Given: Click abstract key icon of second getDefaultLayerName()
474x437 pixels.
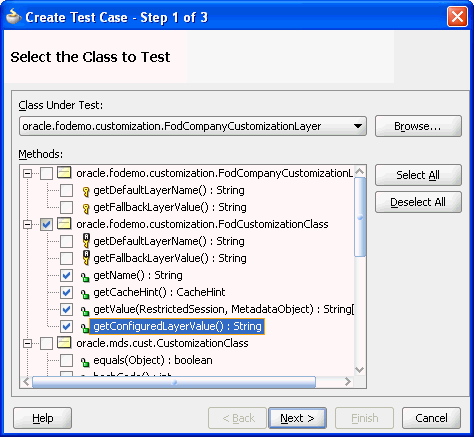Looking at the screenshot, I should [86, 241].
